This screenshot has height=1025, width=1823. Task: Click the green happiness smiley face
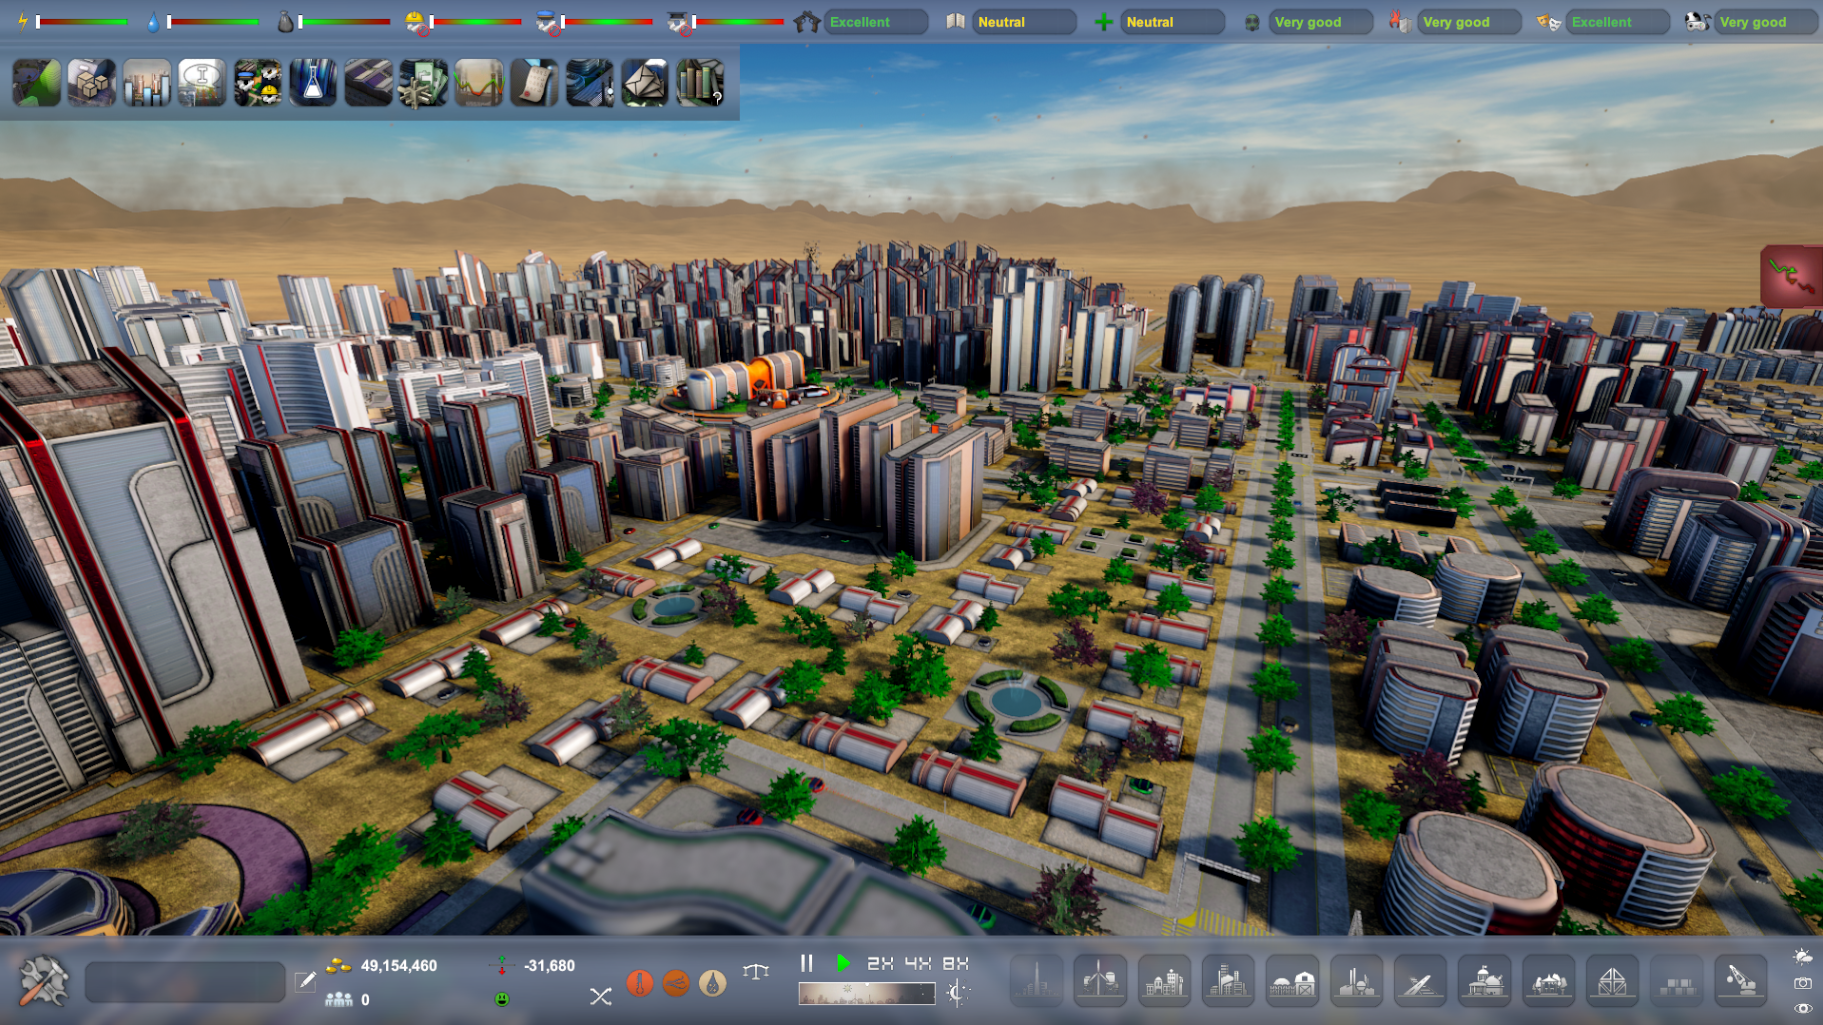click(x=502, y=998)
